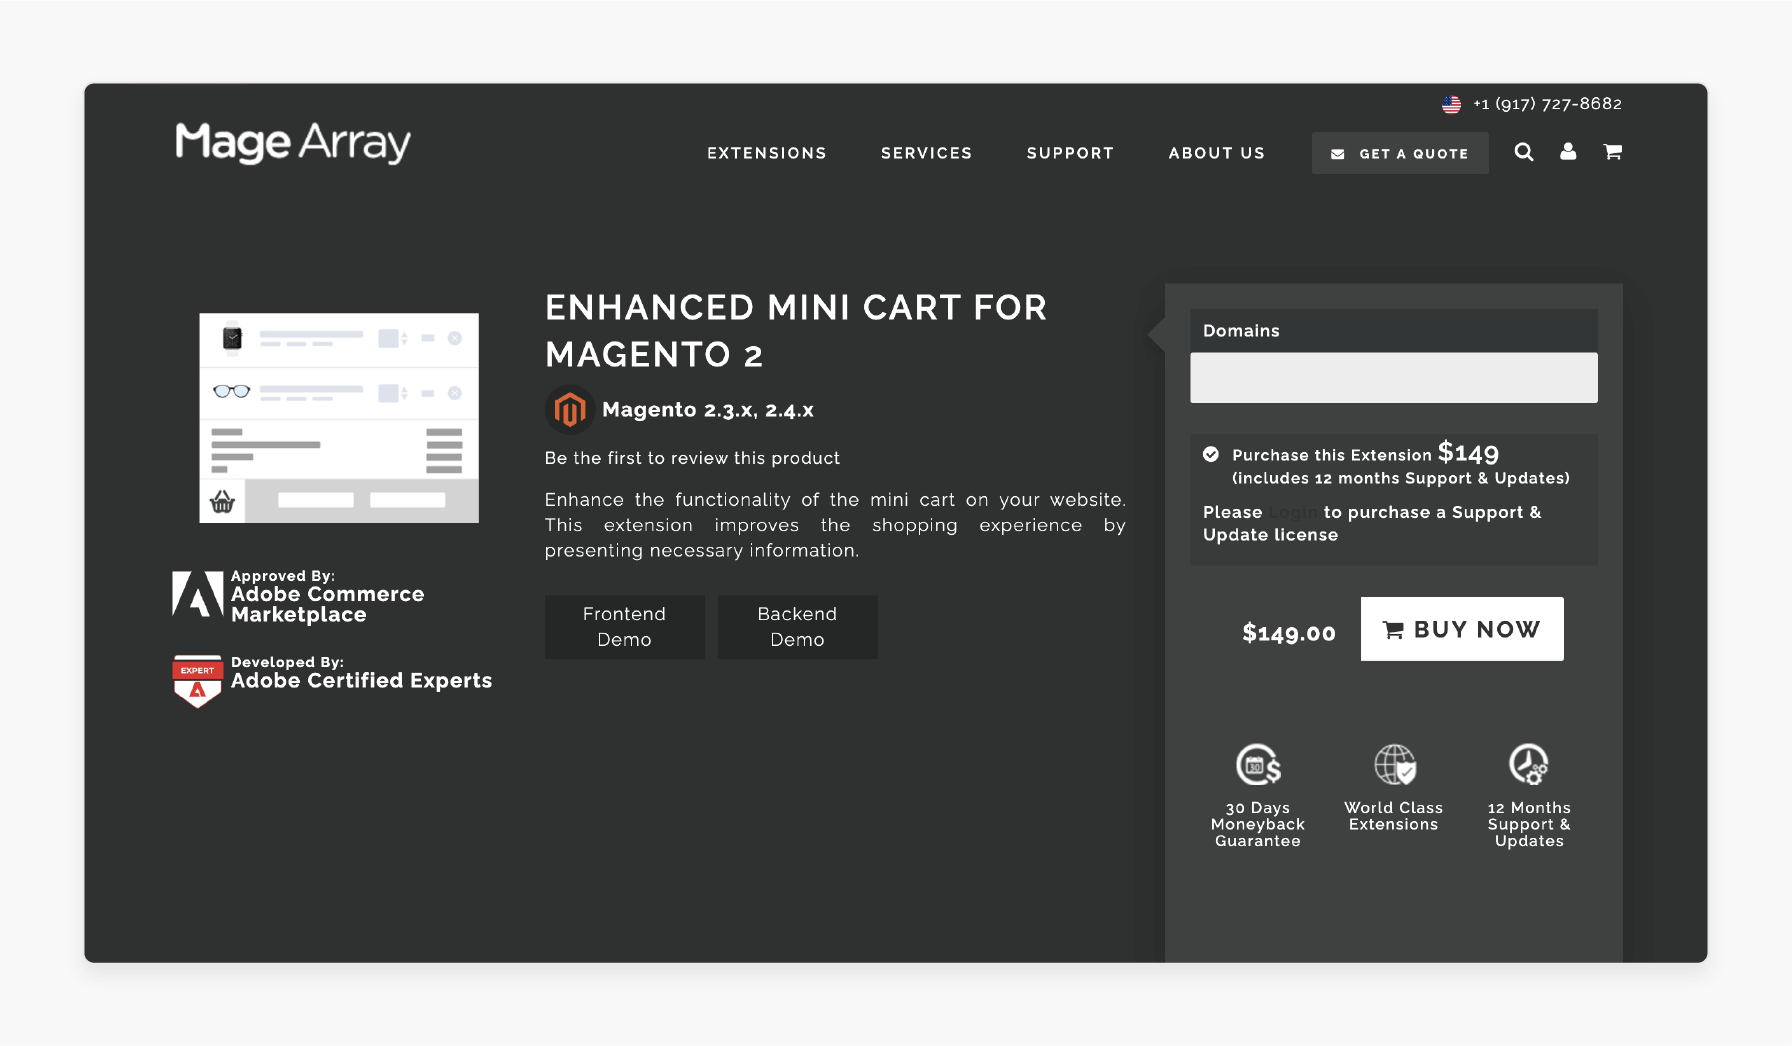The height and width of the screenshot is (1046, 1792).
Task: Click the Domains label
Action: 1241,331
